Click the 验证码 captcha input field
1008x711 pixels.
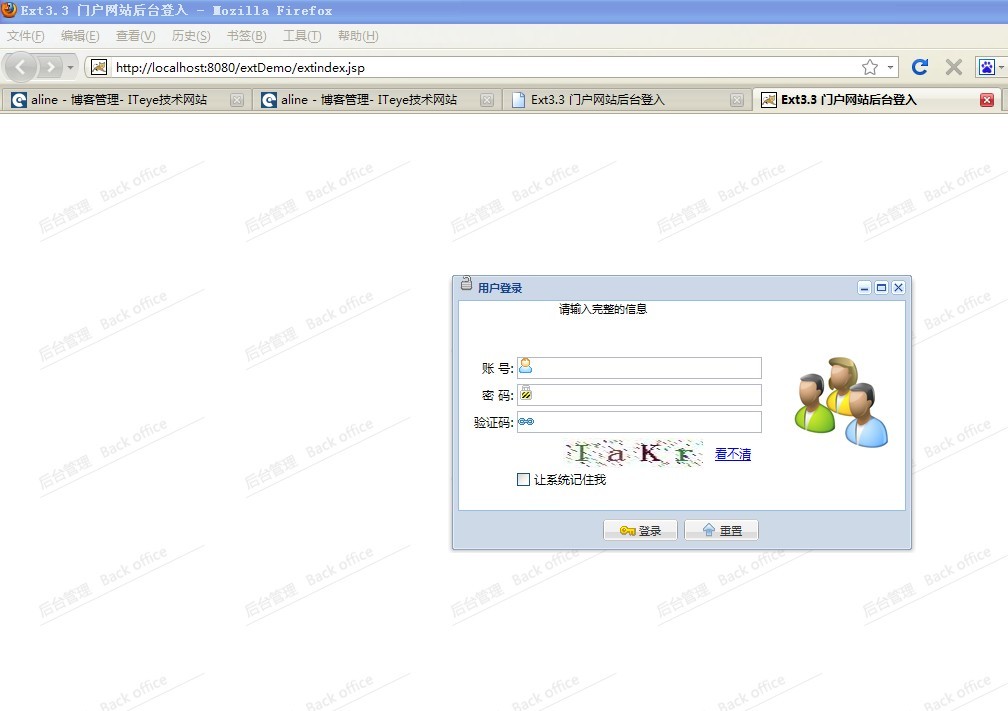(639, 422)
